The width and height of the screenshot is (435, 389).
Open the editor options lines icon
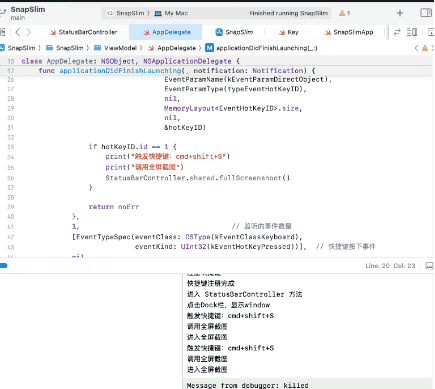(x=412, y=32)
